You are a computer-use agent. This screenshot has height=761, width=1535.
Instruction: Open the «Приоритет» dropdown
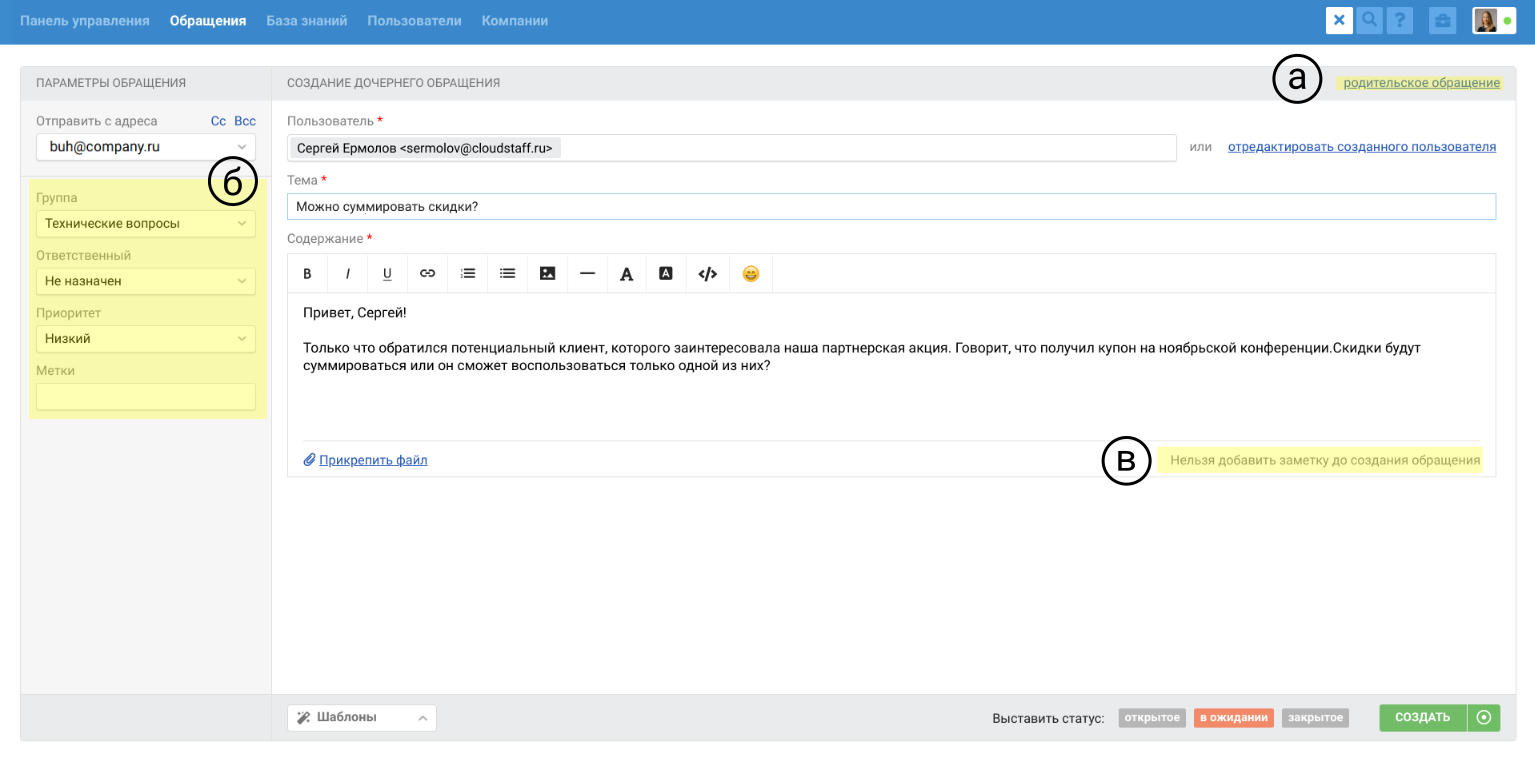(x=146, y=339)
